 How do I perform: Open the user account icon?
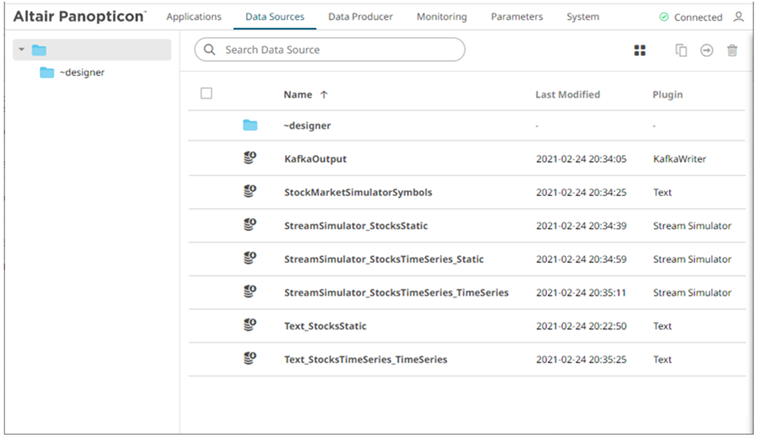(738, 17)
